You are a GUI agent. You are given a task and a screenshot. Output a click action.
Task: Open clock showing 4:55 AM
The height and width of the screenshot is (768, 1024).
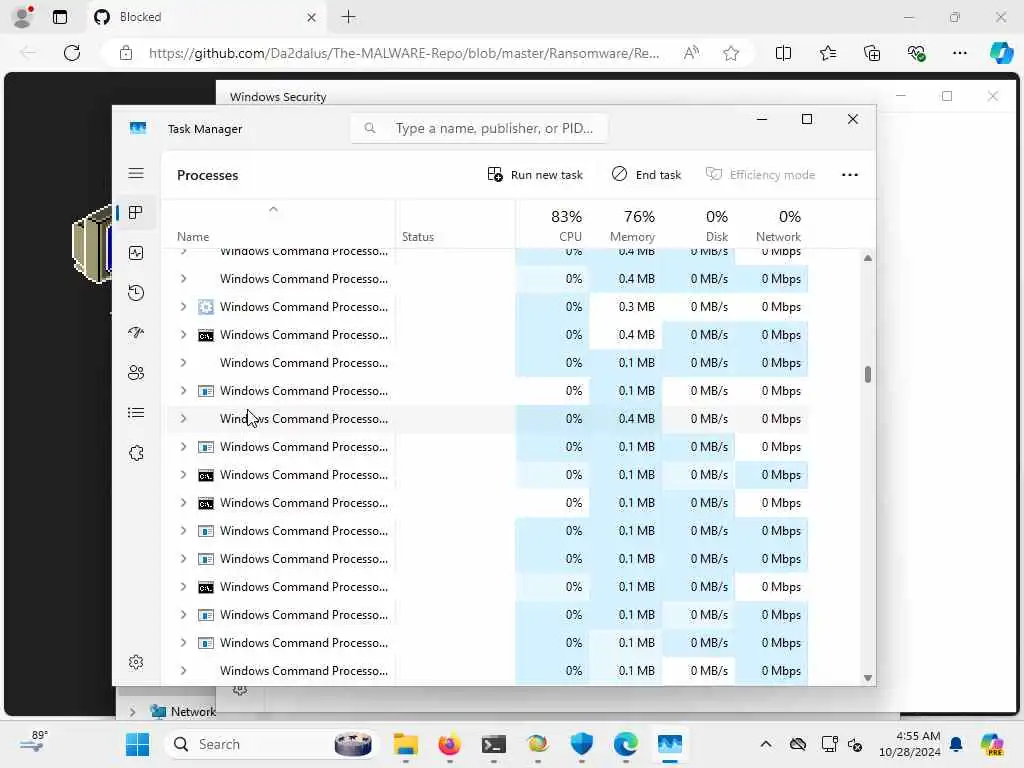coord(910,744)
